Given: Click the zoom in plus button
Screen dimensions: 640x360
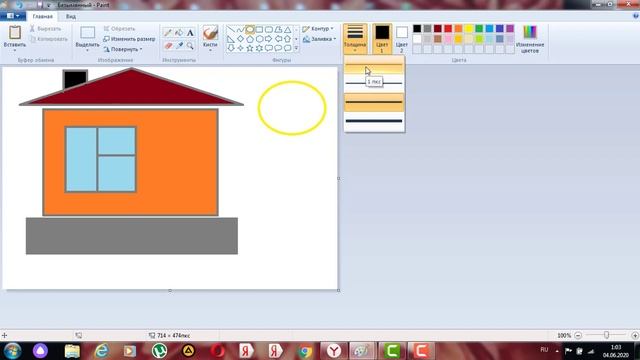Looking at the screenshot, I should [635, 335].
